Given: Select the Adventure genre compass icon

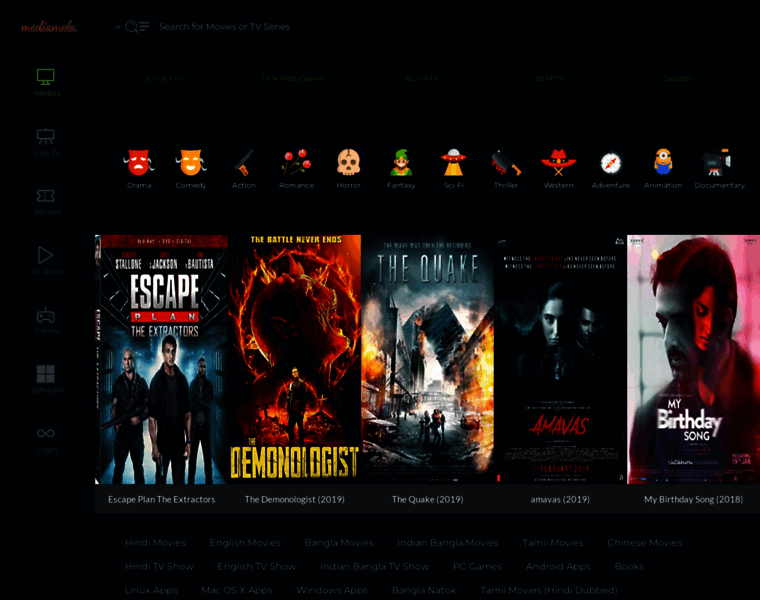Looking at the screenshot, I should click(611, 163).
